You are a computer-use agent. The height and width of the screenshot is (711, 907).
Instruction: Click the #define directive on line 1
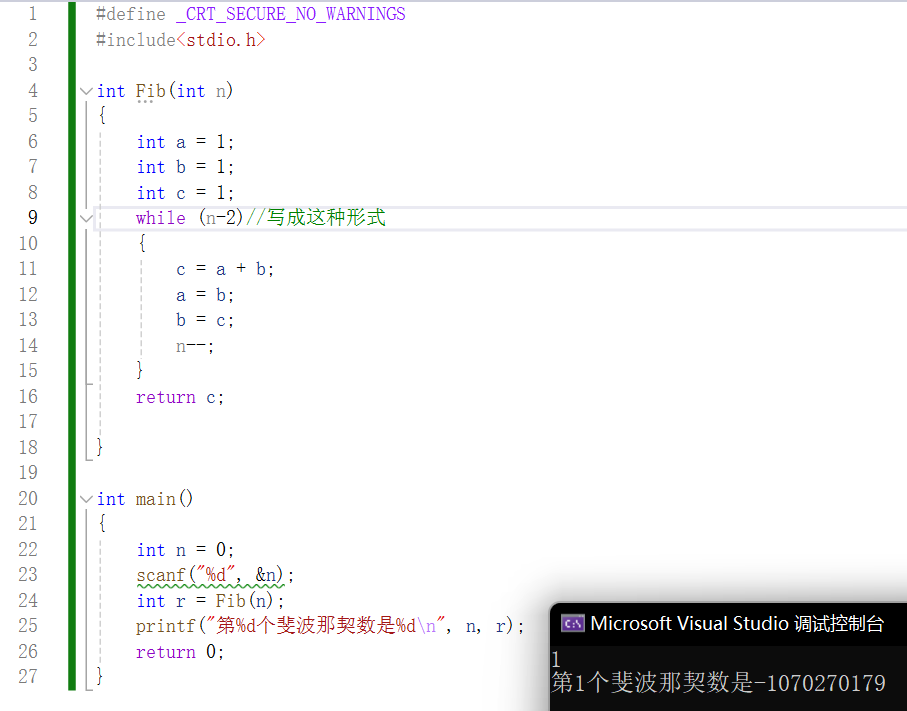click(x=131, y=14)
